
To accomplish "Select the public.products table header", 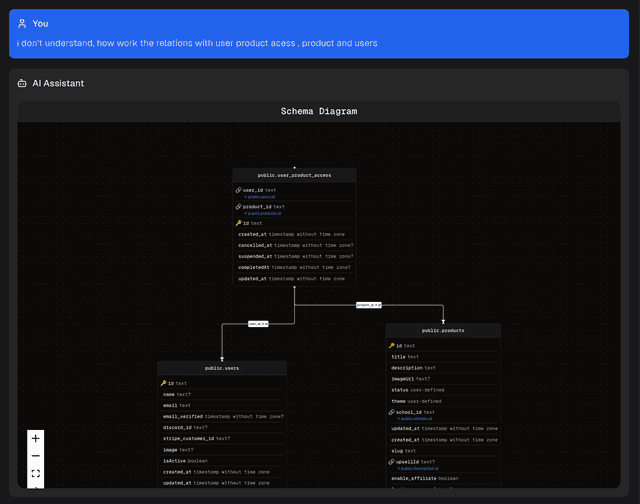I will pos(442,330).
